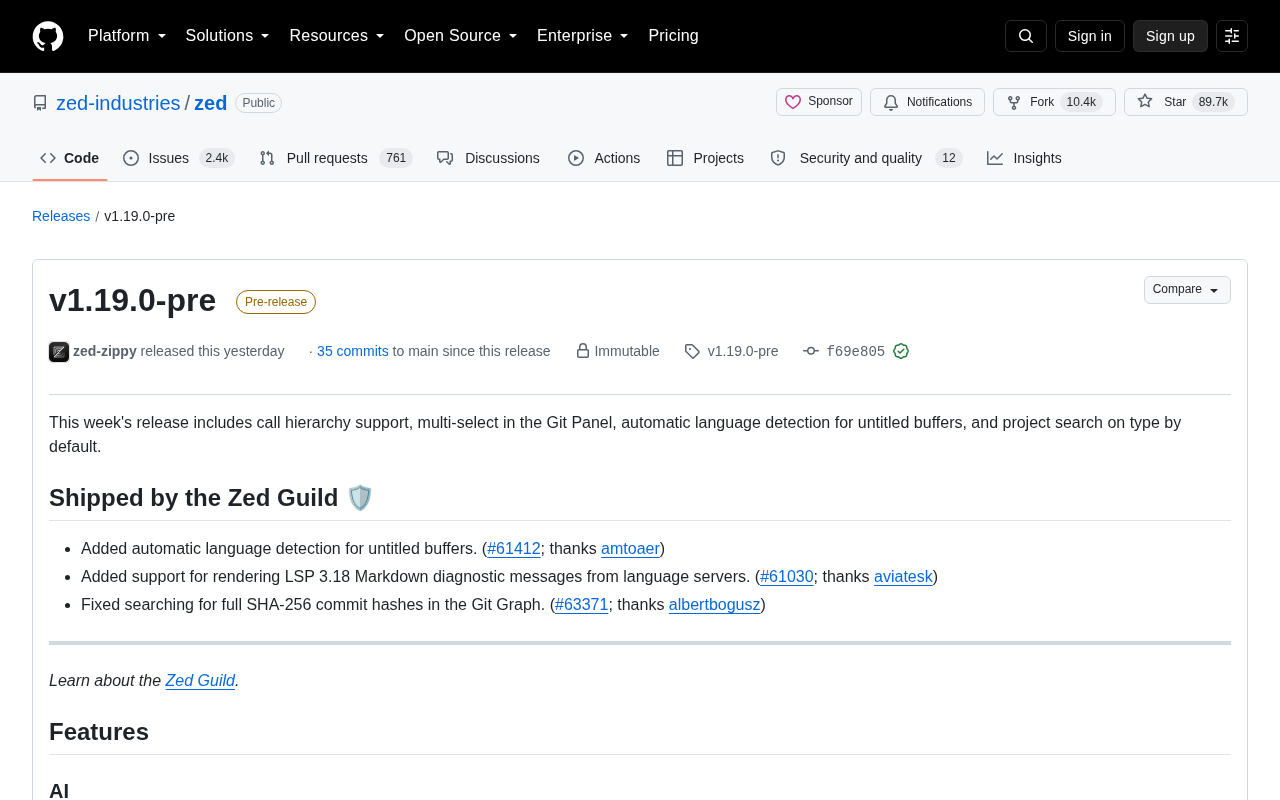Screen dimensions: 1280x800
Task: Click the zed-zippy avatar image
Action: (59, 351)
